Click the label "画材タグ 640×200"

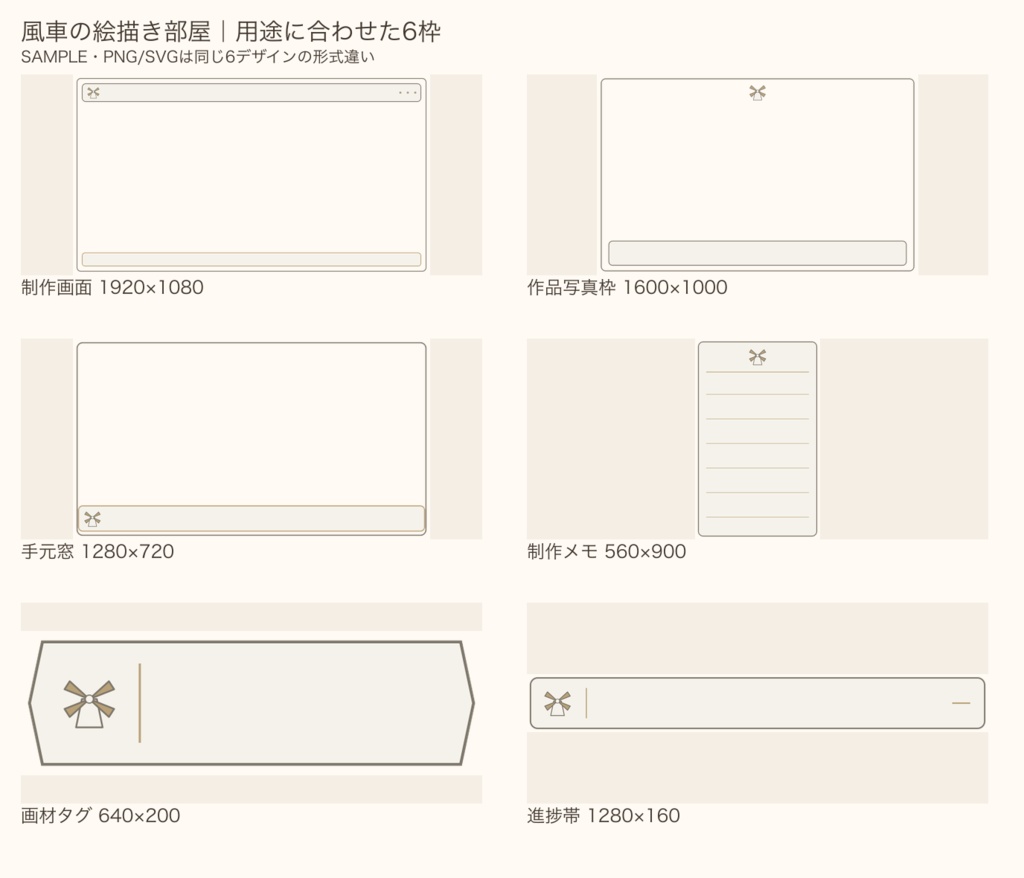coord(101,815)
